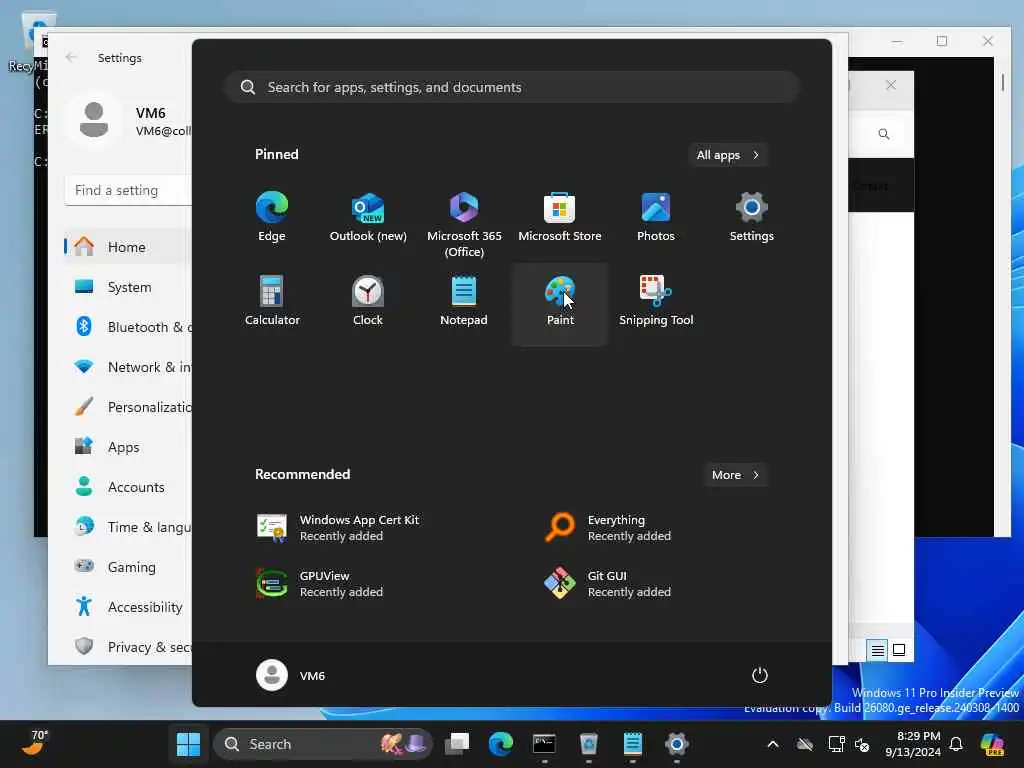This screenshot has height=768, width=1024.
Task: Launch GPUView recently added app
Action: click(320, 584)
